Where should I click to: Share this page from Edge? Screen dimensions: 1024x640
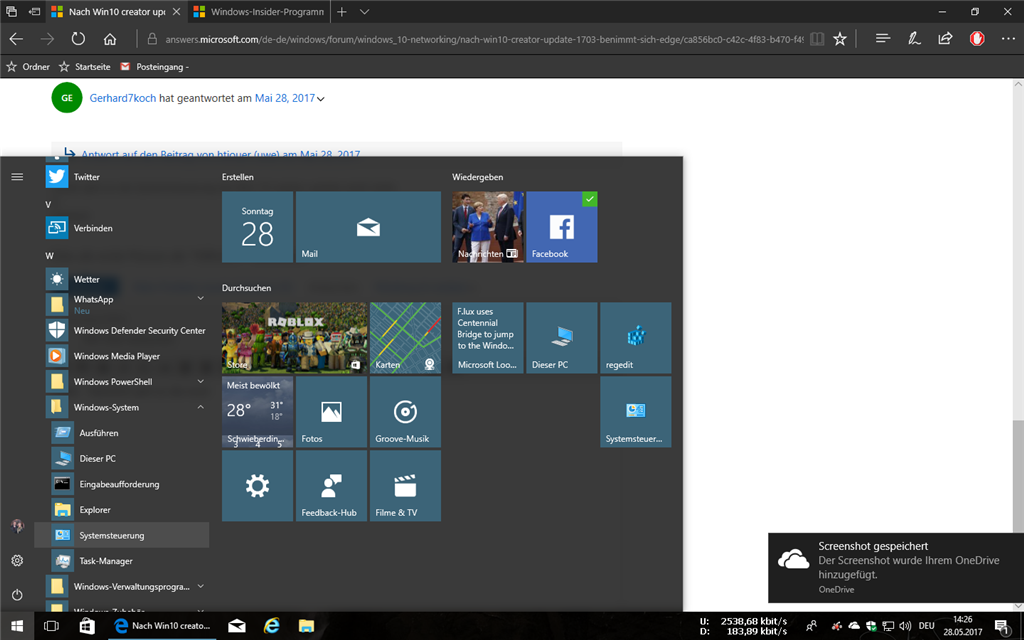(x=945, y=39)
